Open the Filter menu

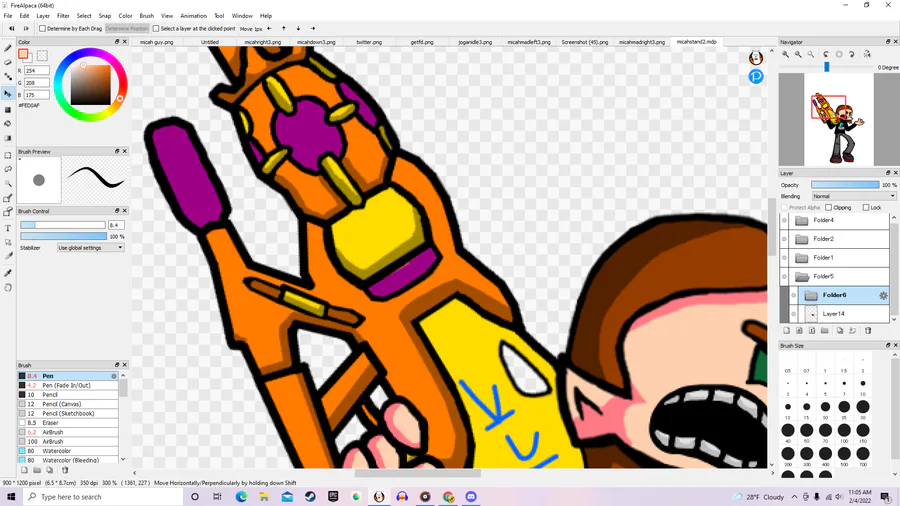pos(63,16)
